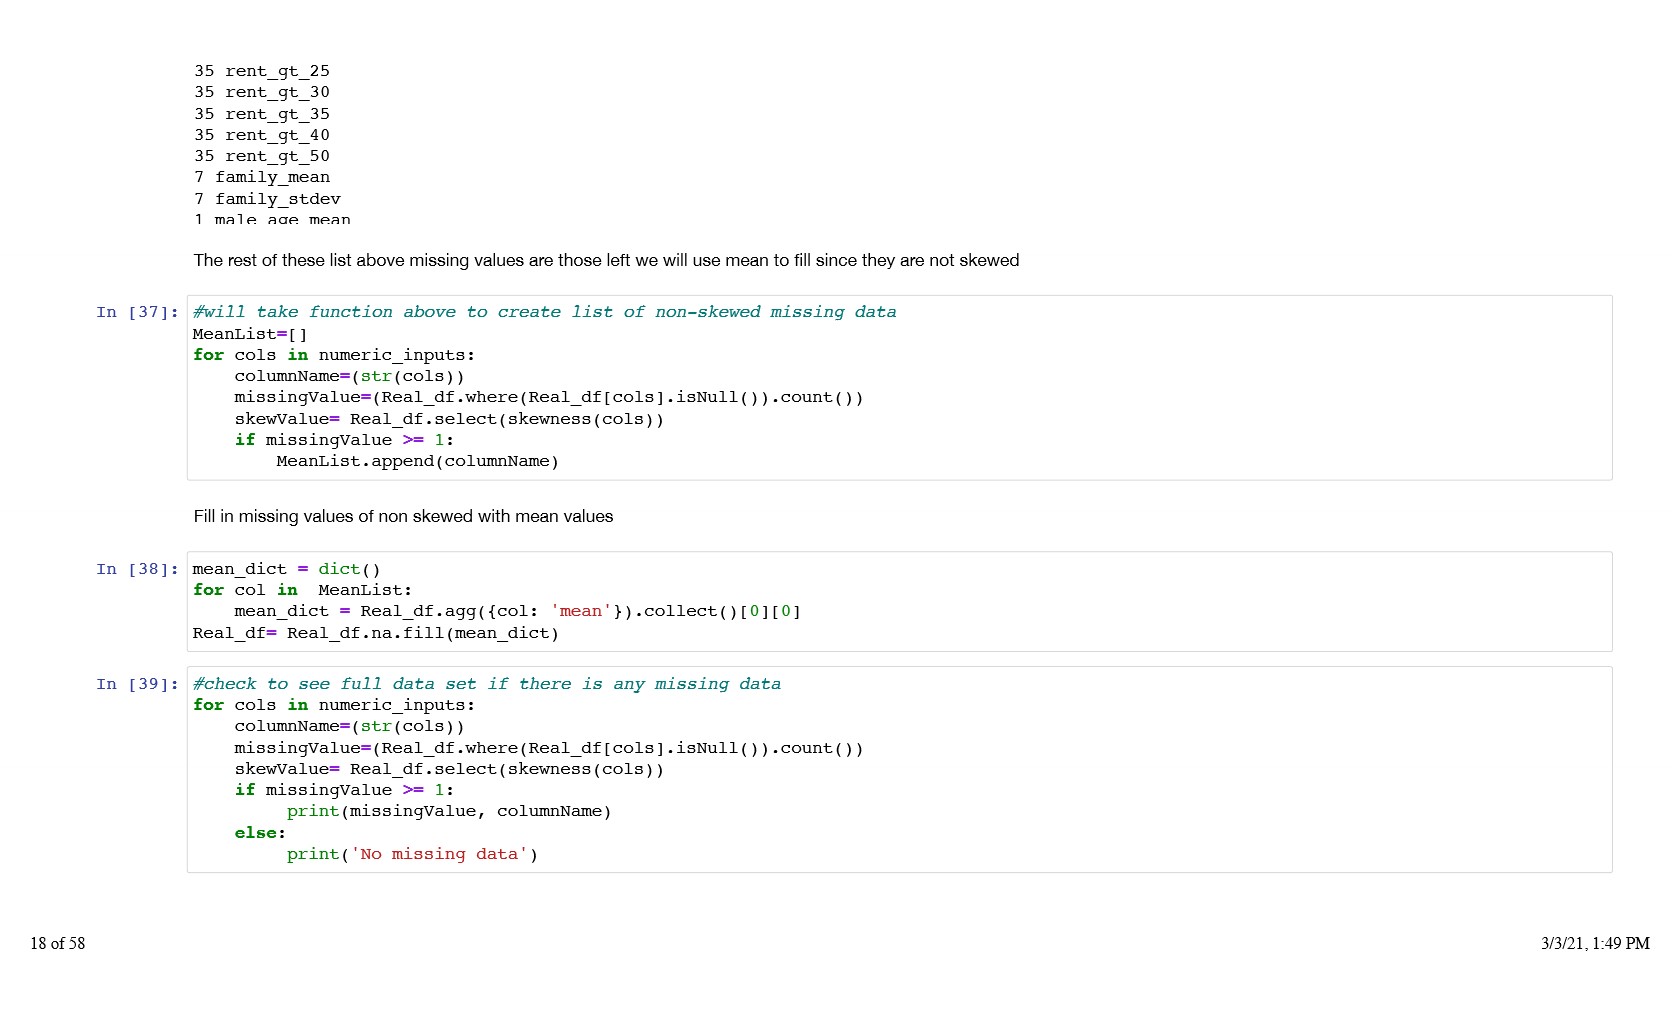The image size is (1680, 1020).
Task: Click the print(missingValue, columnName) line
Action: 448,811
